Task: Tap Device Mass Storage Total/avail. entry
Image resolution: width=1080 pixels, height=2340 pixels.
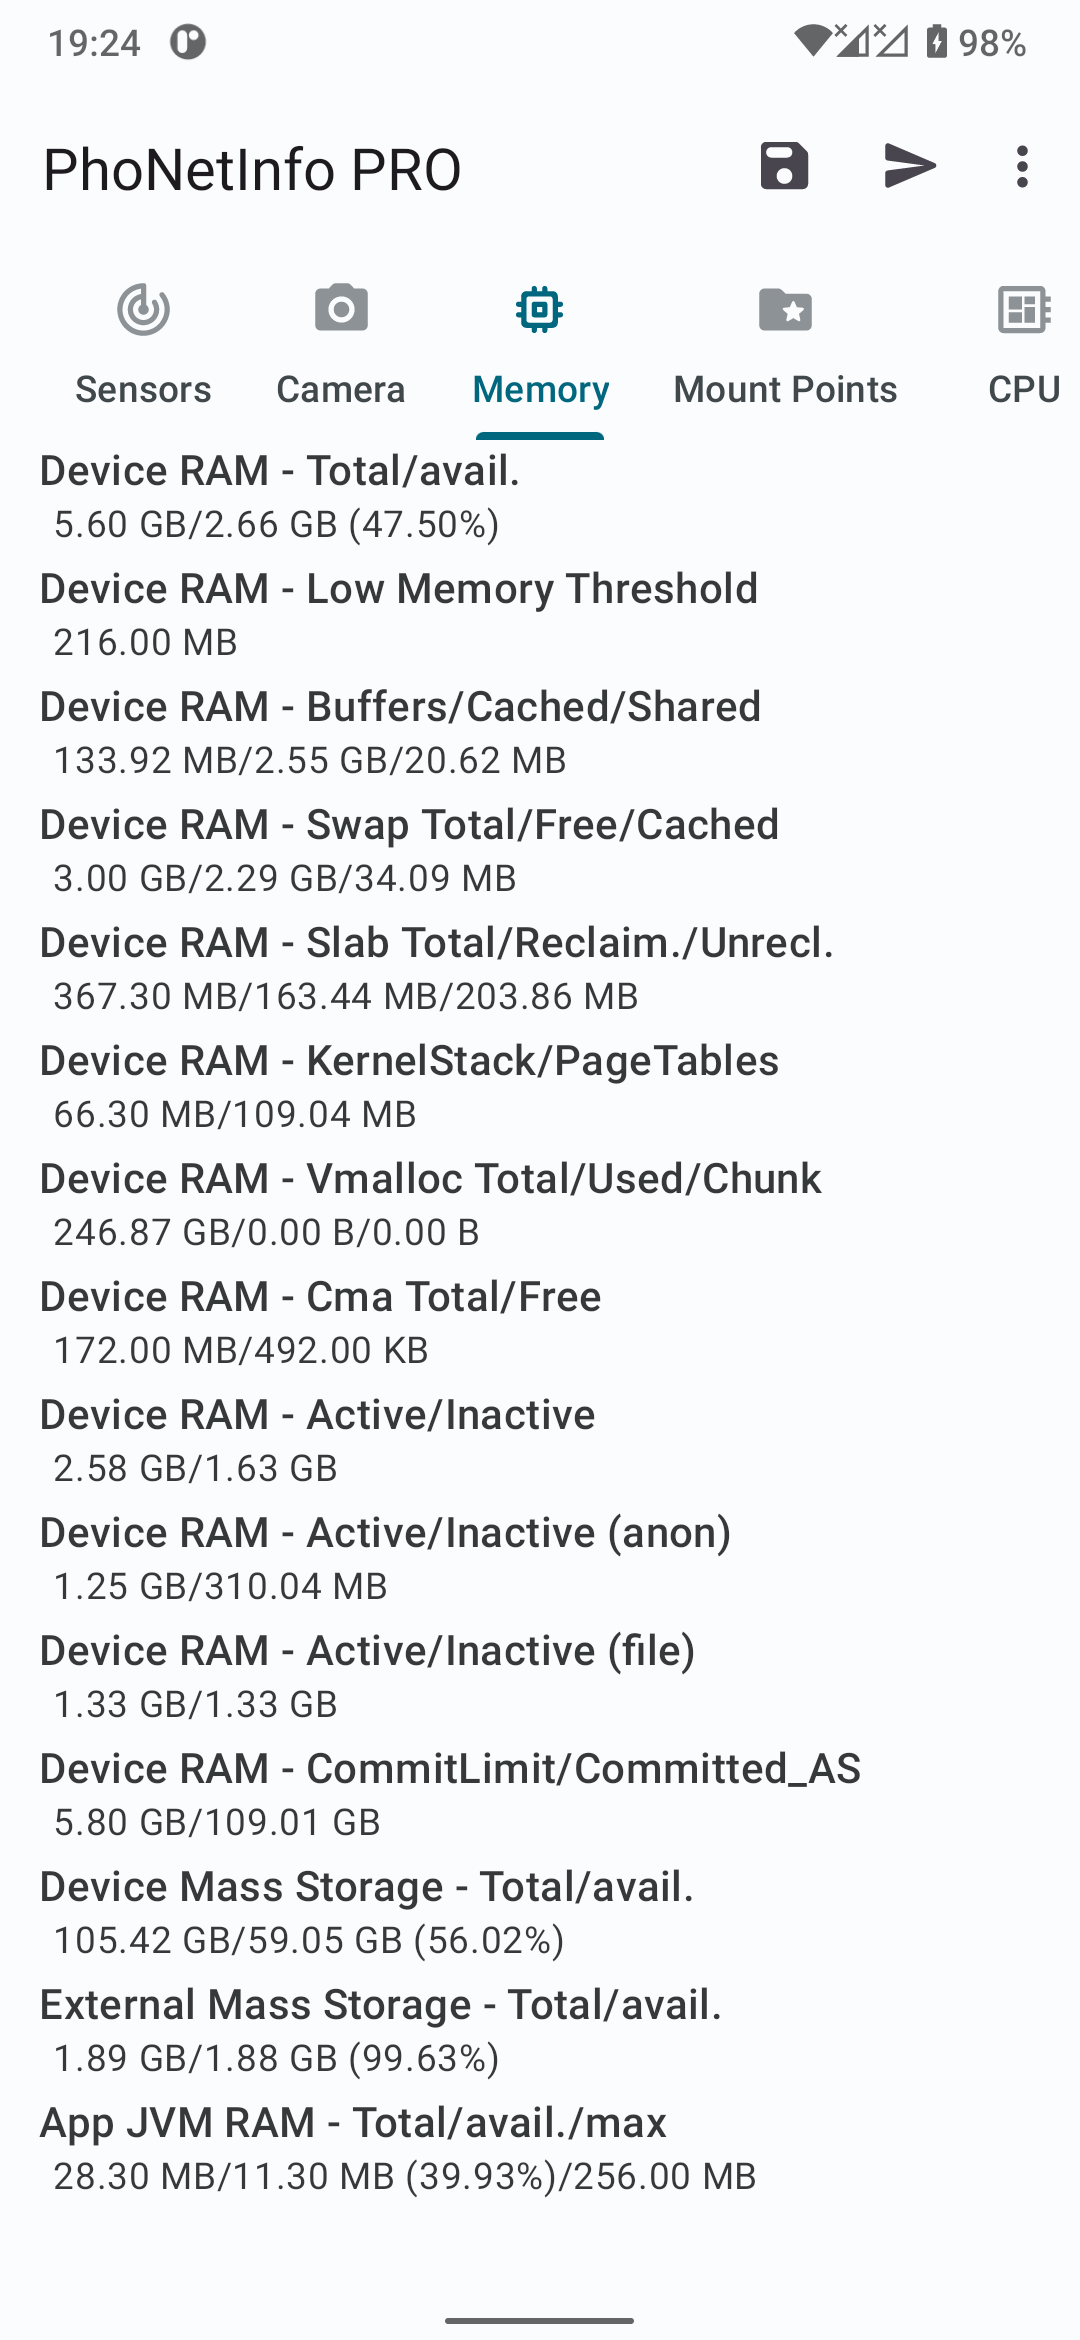Action: tap(540, 1913)
